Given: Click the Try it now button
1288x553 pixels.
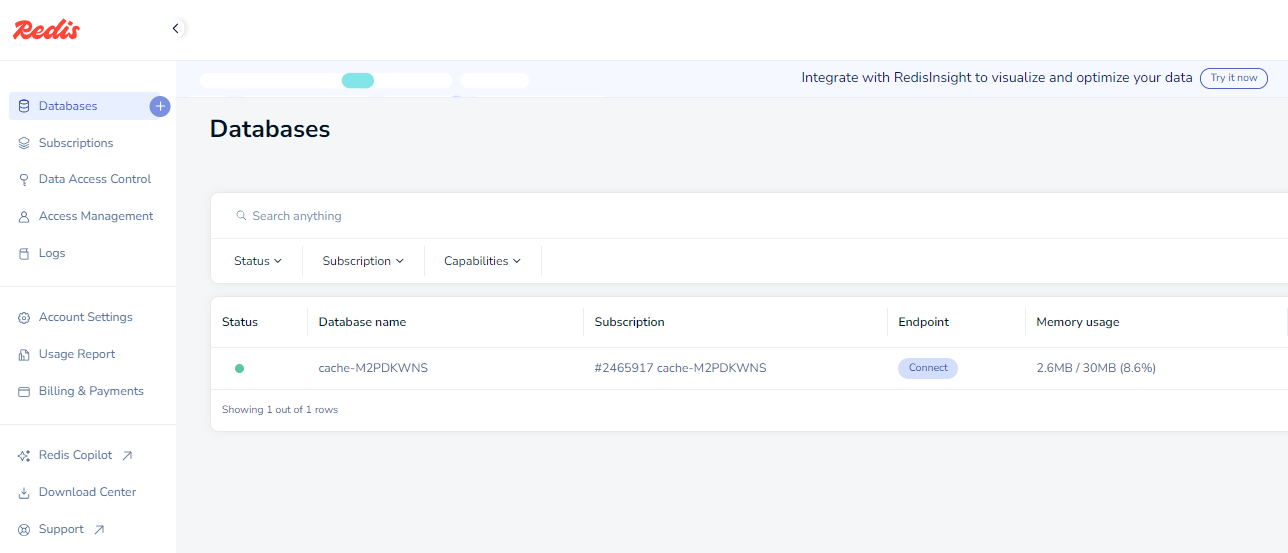Looking at the screenshot, I should (x=1234, y=78).
